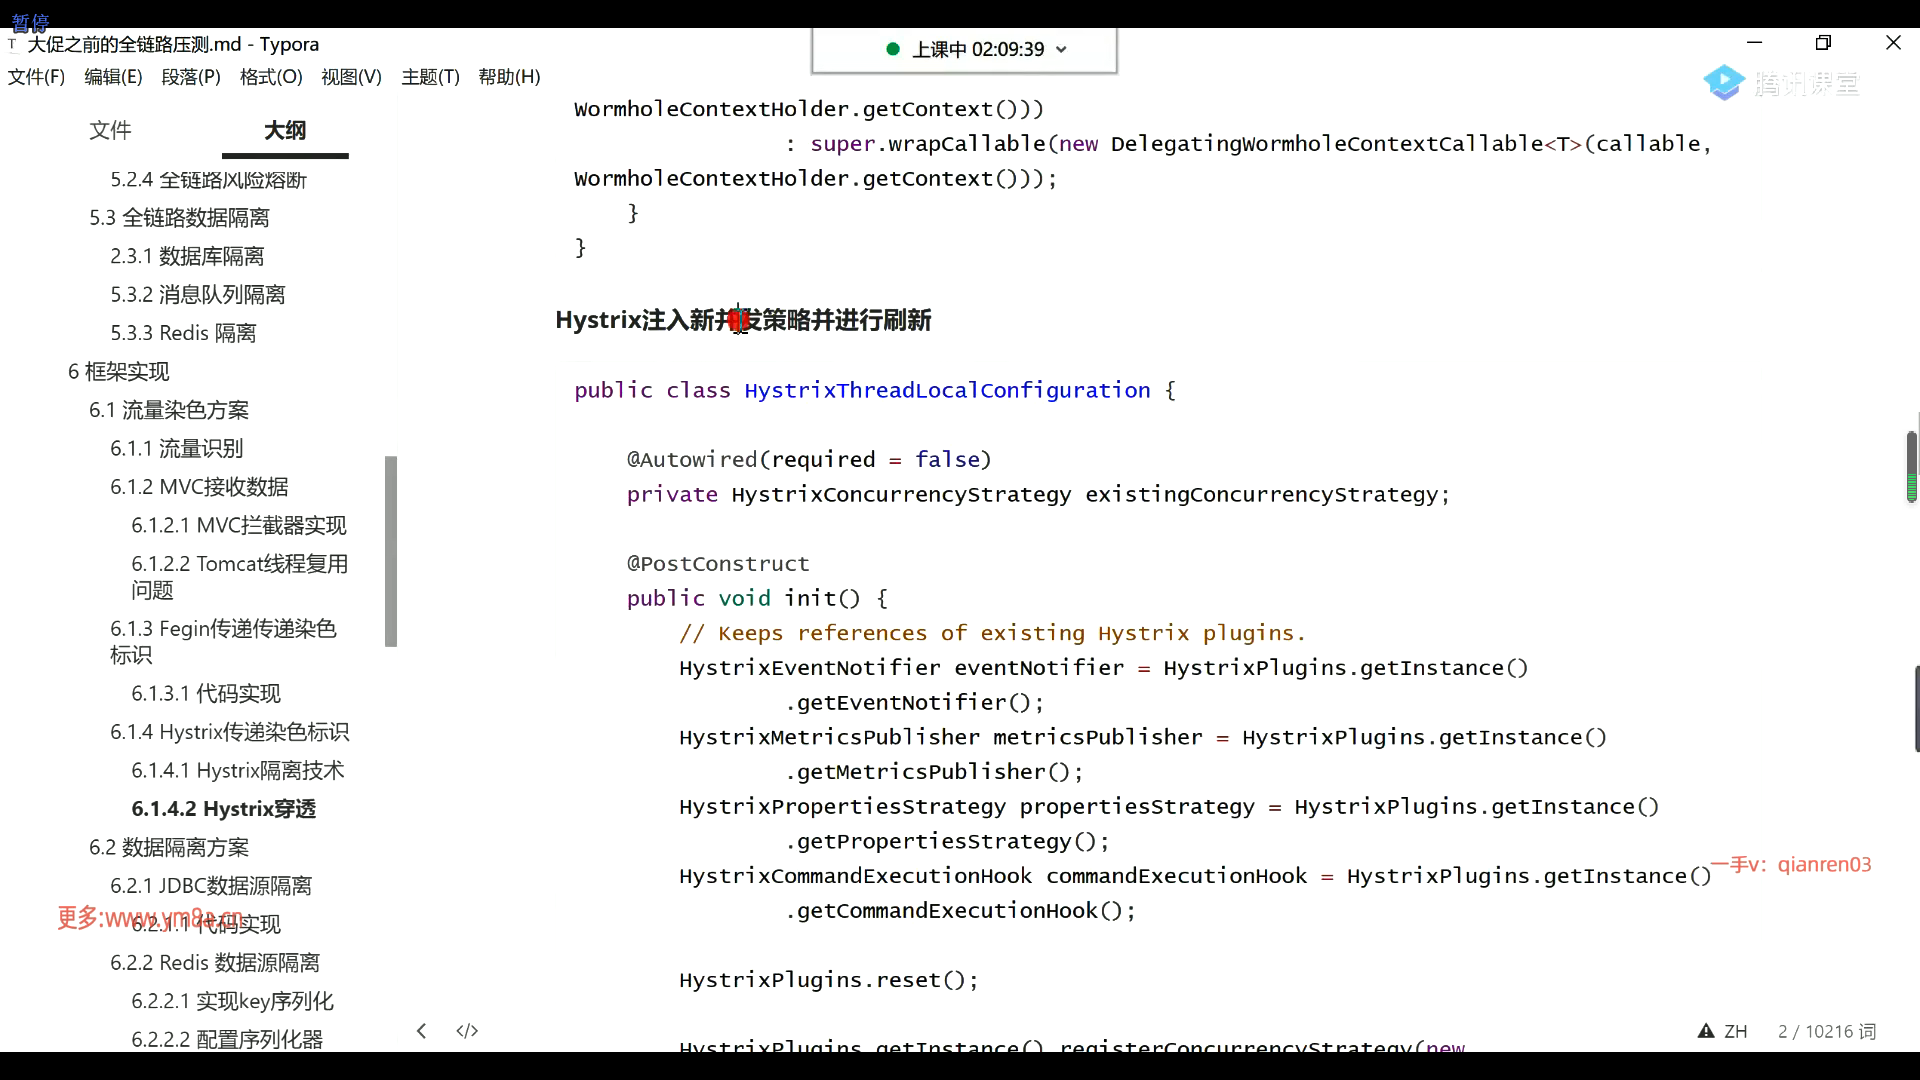Restore the Typora window size
The height and width of the screenshot is (1080, 1920).
pyautogui.click(x=1823, y=43)
